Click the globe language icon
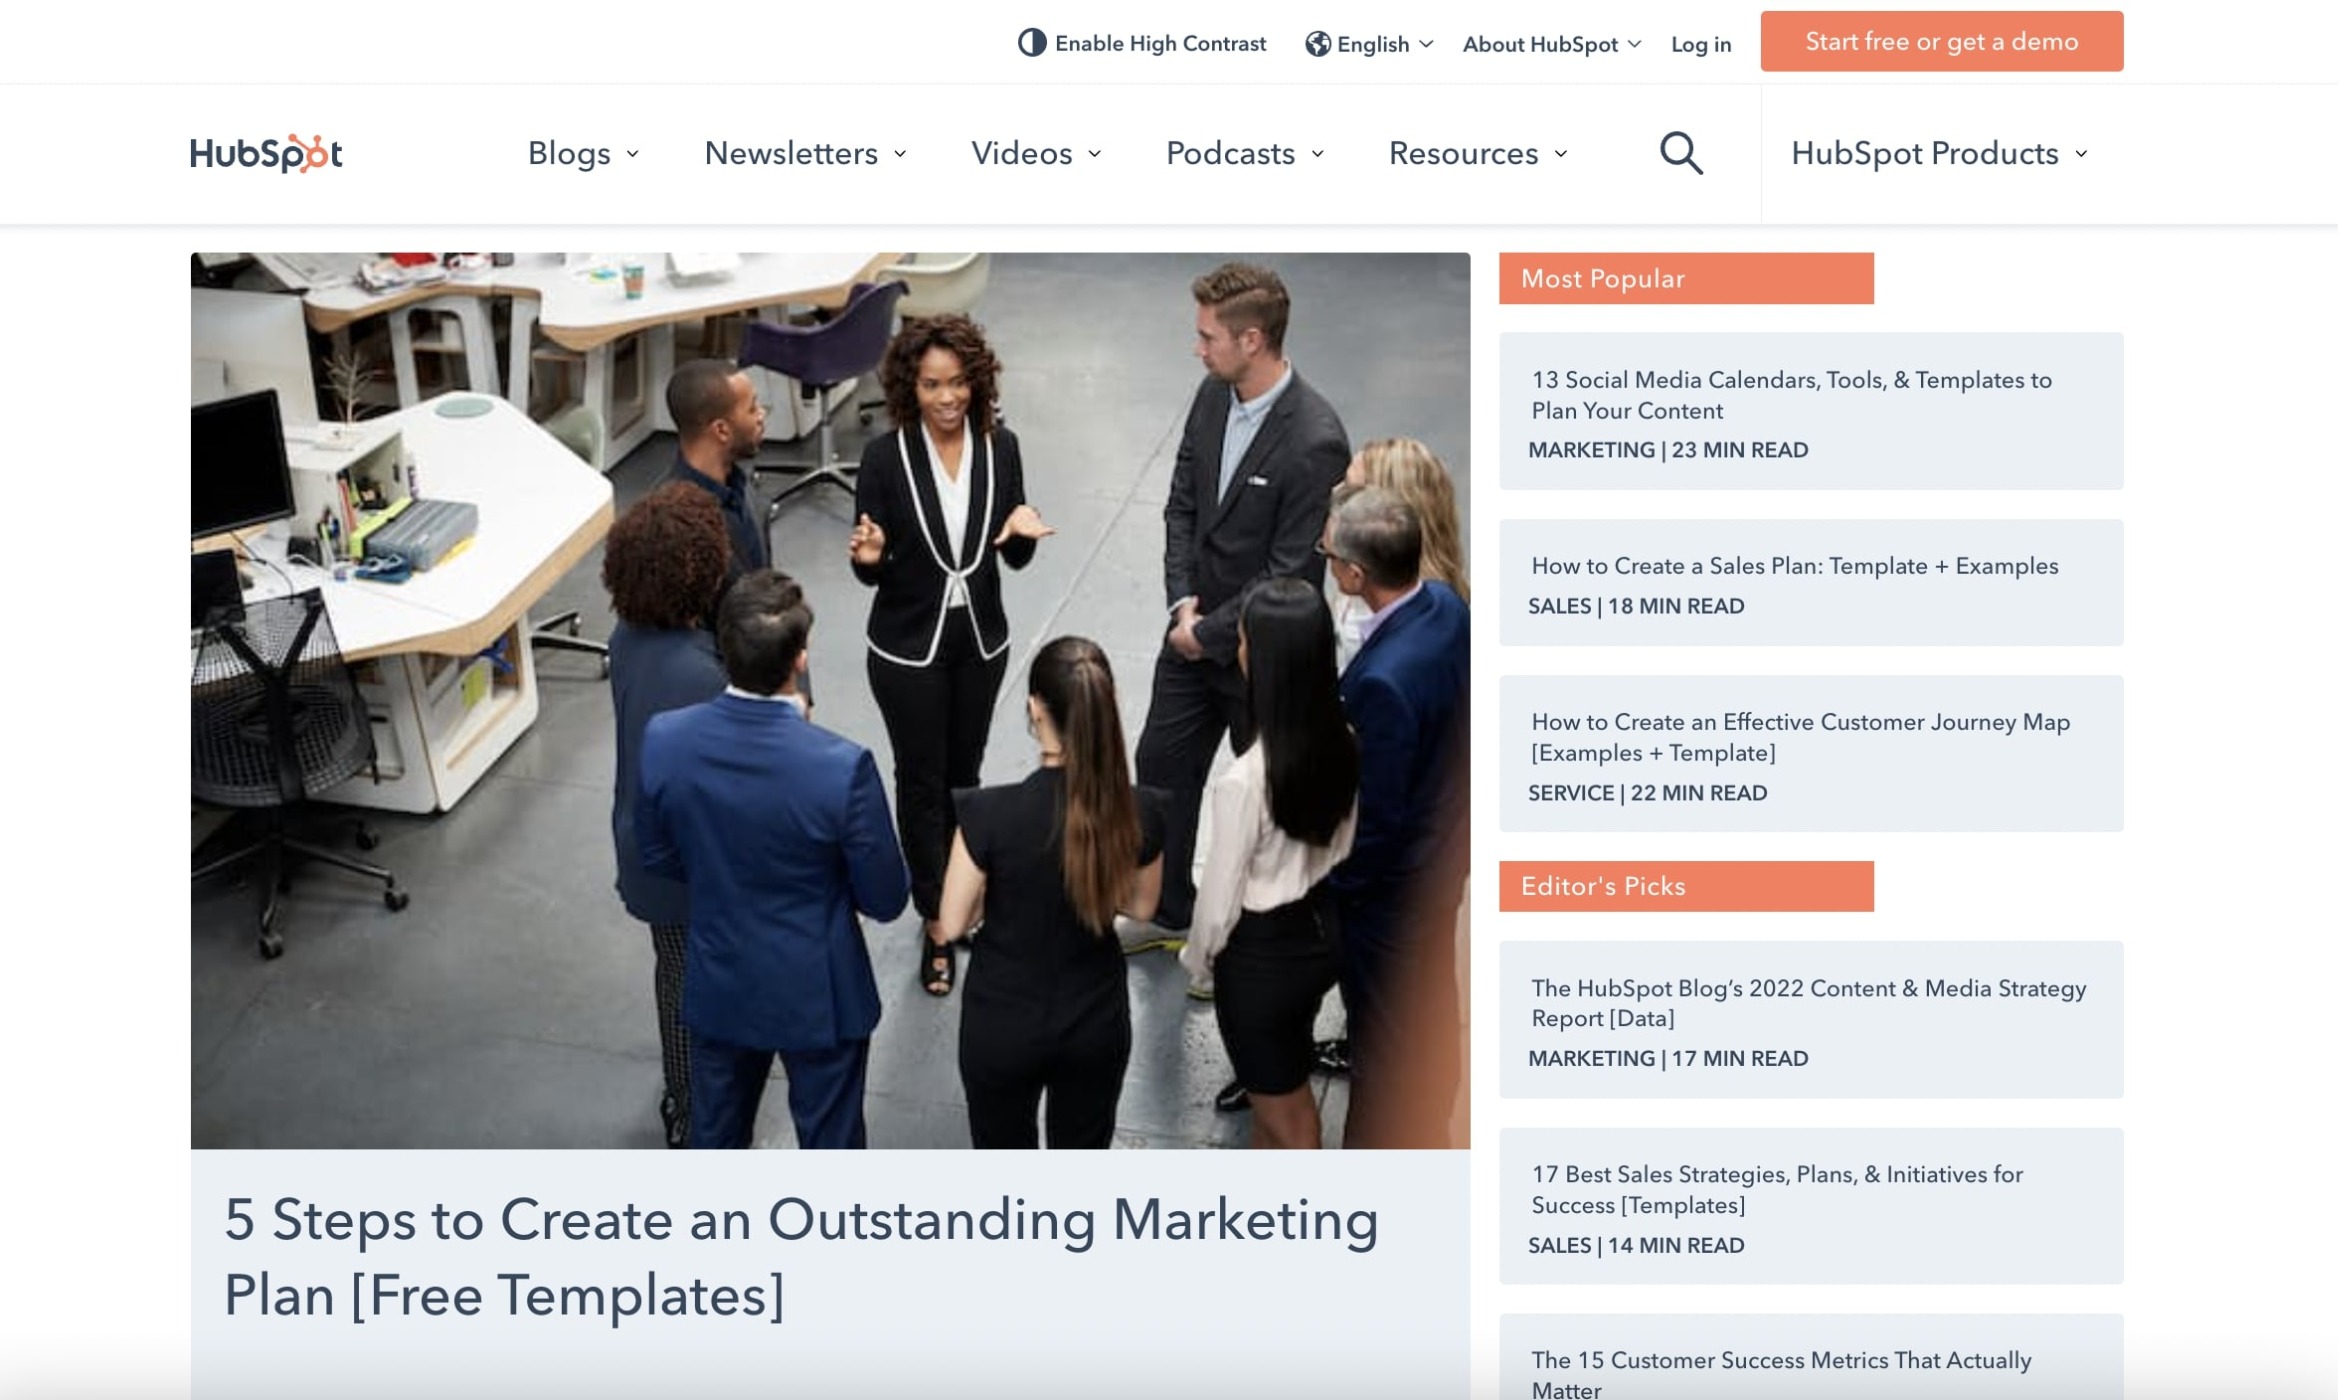Image resolution: width=2338 pixels, height=1400 pixels. (x=1317, y=44)
